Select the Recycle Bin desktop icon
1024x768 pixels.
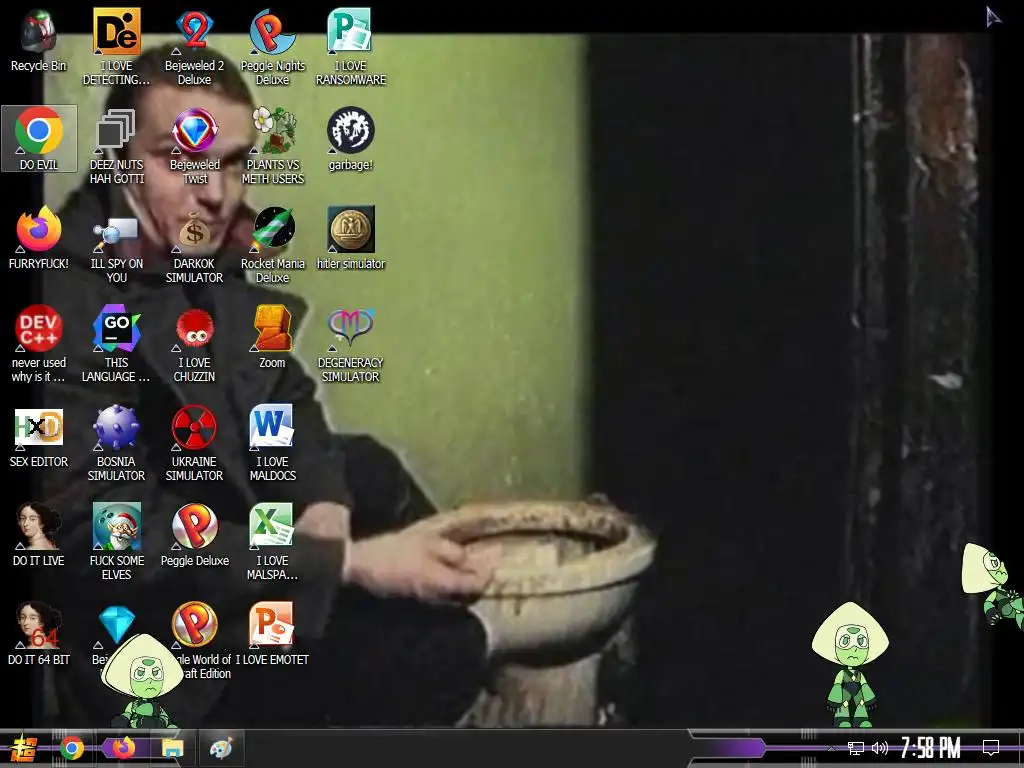pyautogui.click(x=39, y=40)
